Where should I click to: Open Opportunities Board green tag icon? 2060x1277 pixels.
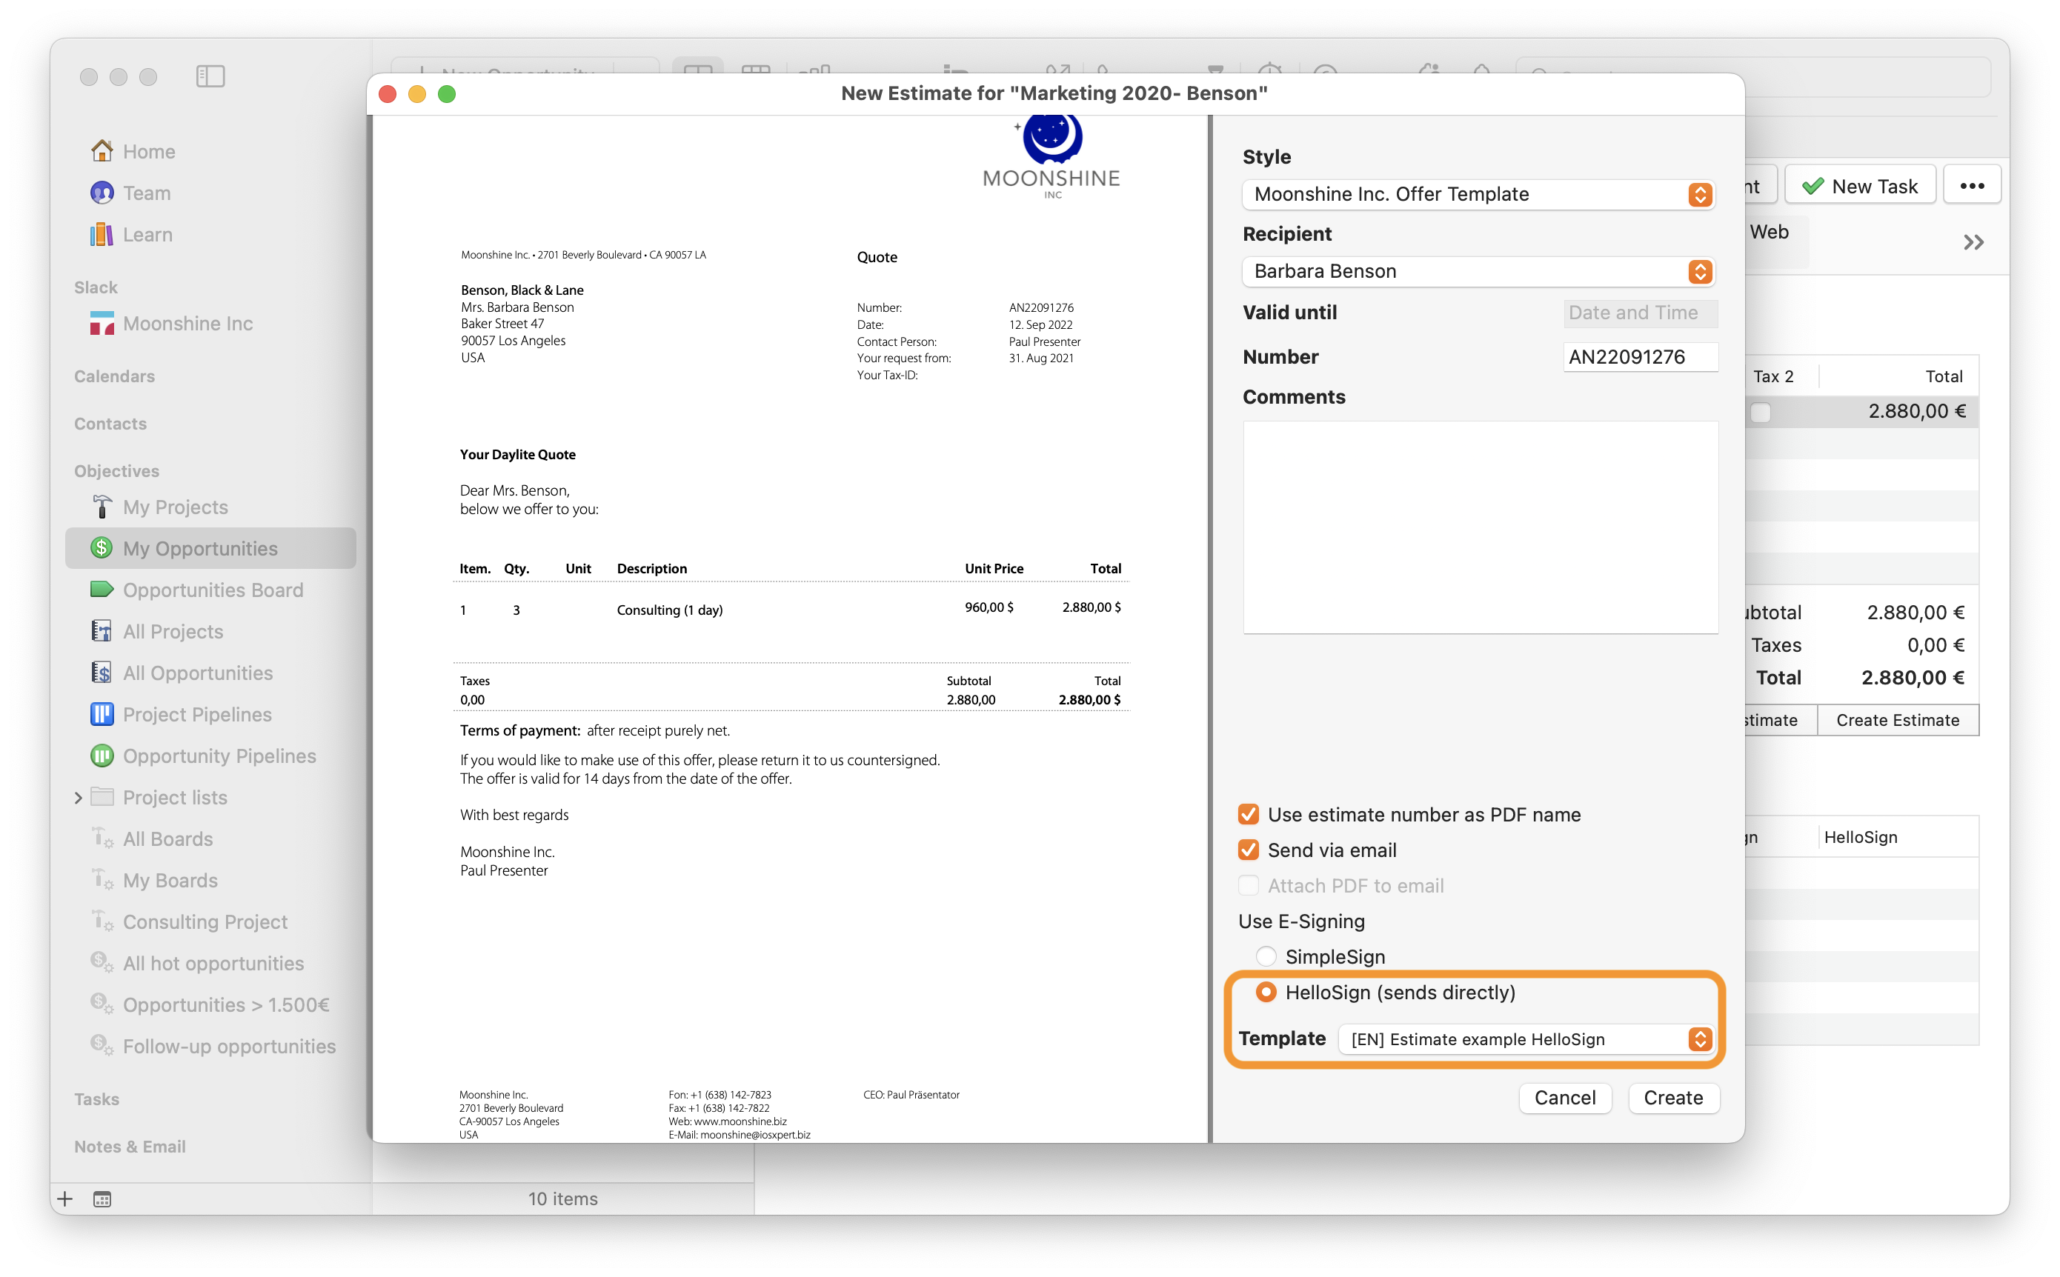tap(102, 589)
